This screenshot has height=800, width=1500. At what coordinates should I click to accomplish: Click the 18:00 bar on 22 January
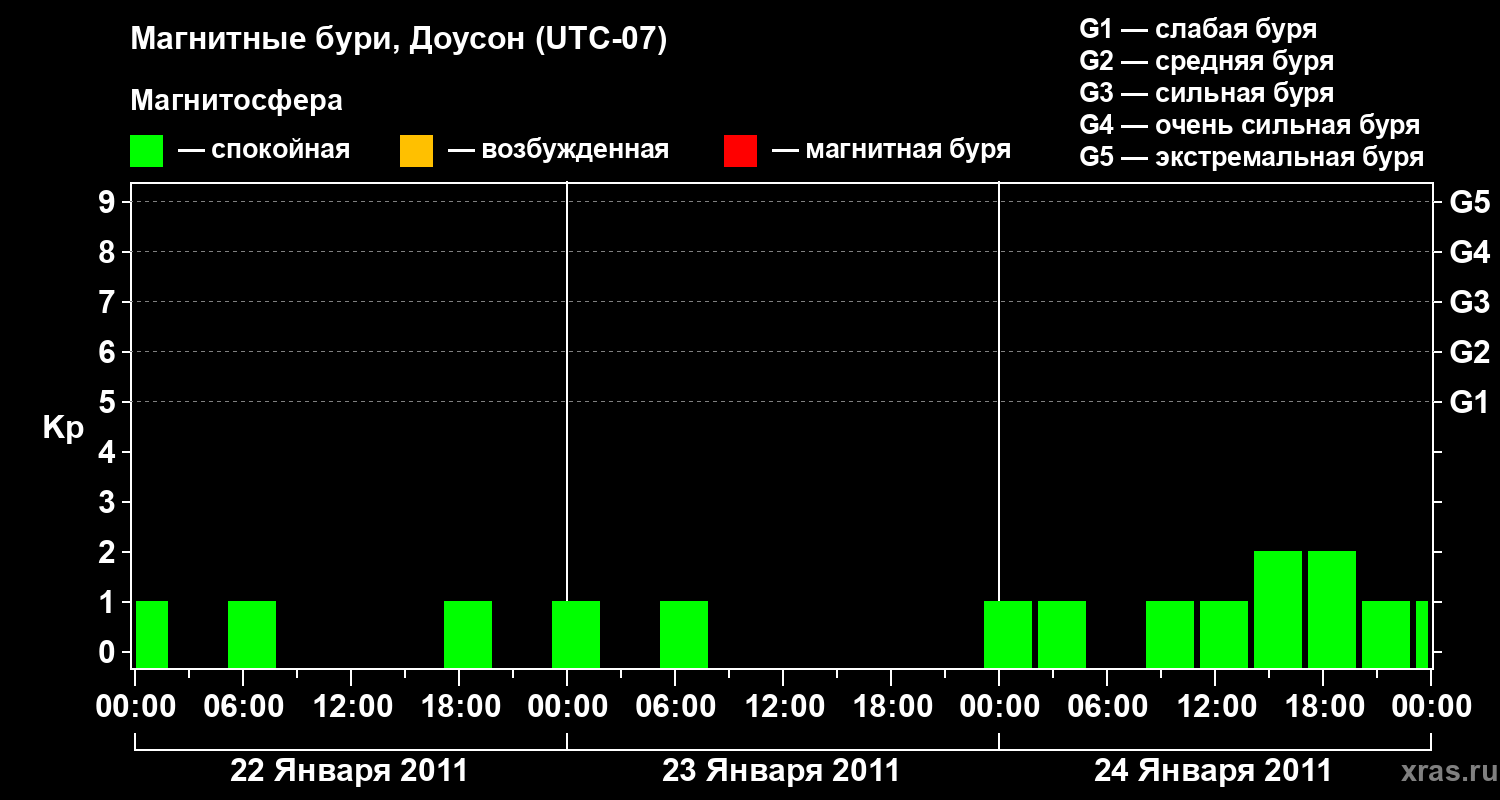[x=468, y=634]
